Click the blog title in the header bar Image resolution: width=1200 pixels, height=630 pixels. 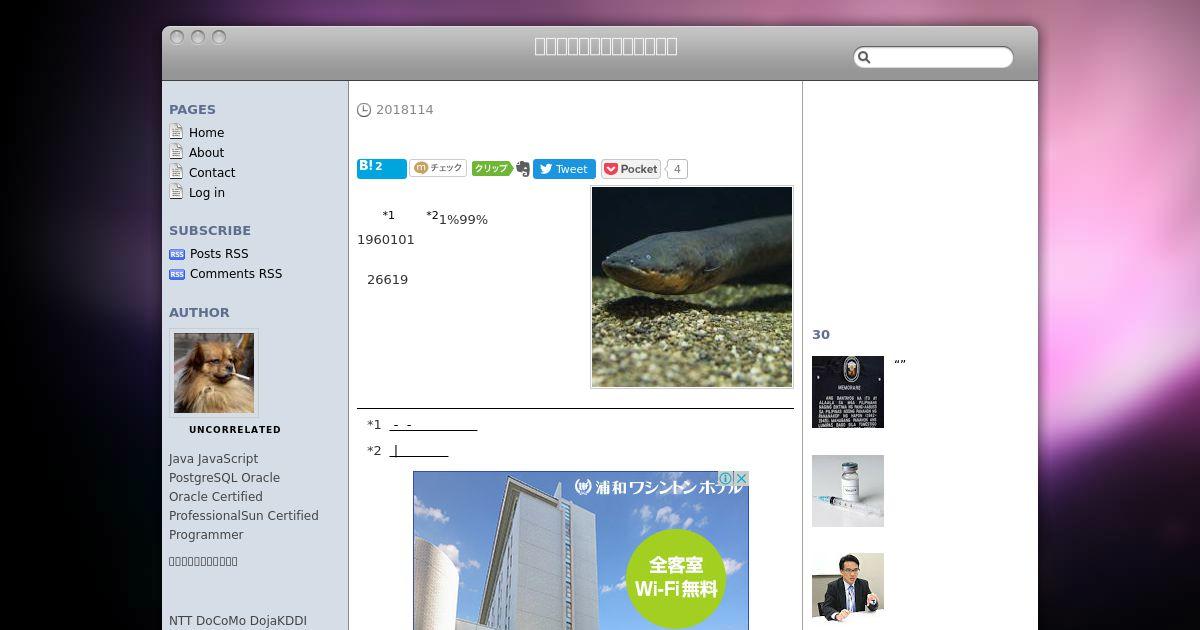pos(606,46)
